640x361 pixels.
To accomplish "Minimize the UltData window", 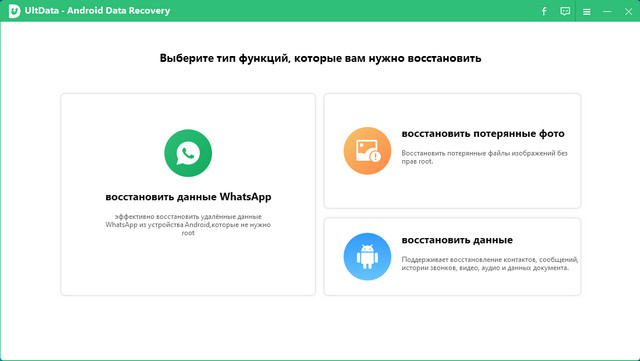I will point(607,11).
